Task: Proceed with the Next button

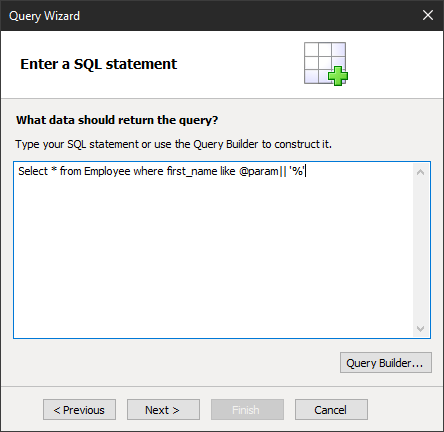Action: point(163,410)
